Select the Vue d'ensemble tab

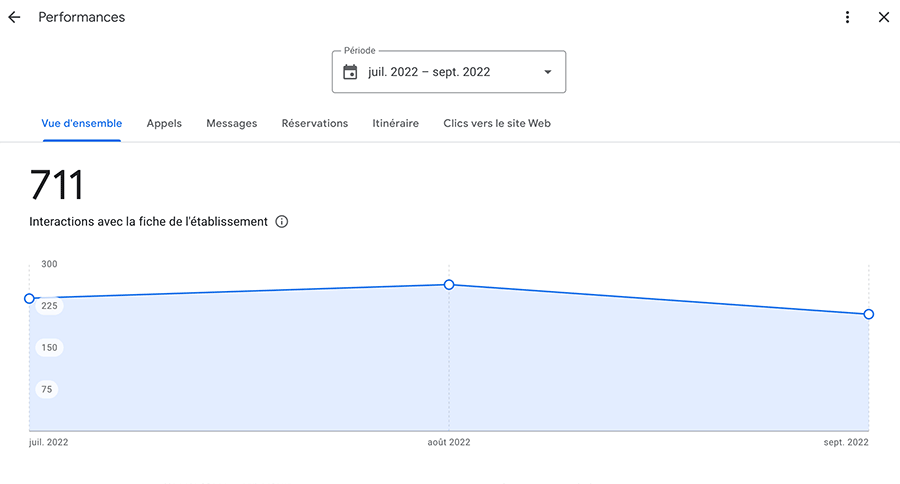point(82,124)
